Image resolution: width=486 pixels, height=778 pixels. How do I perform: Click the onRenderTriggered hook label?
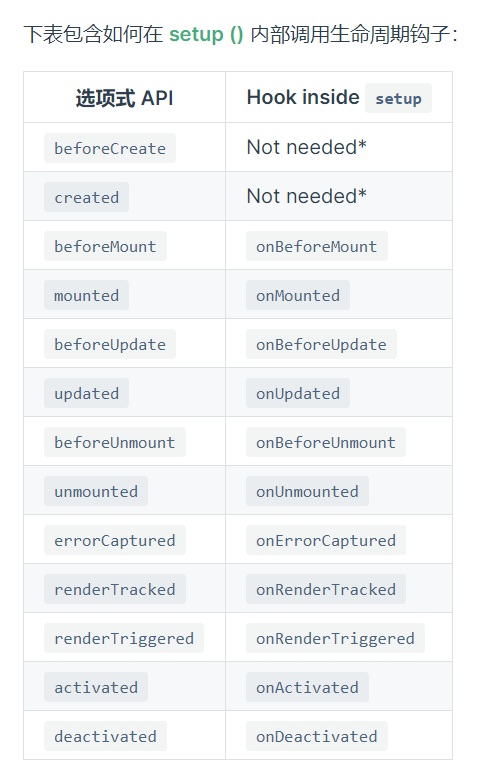[x=335, y=638]
